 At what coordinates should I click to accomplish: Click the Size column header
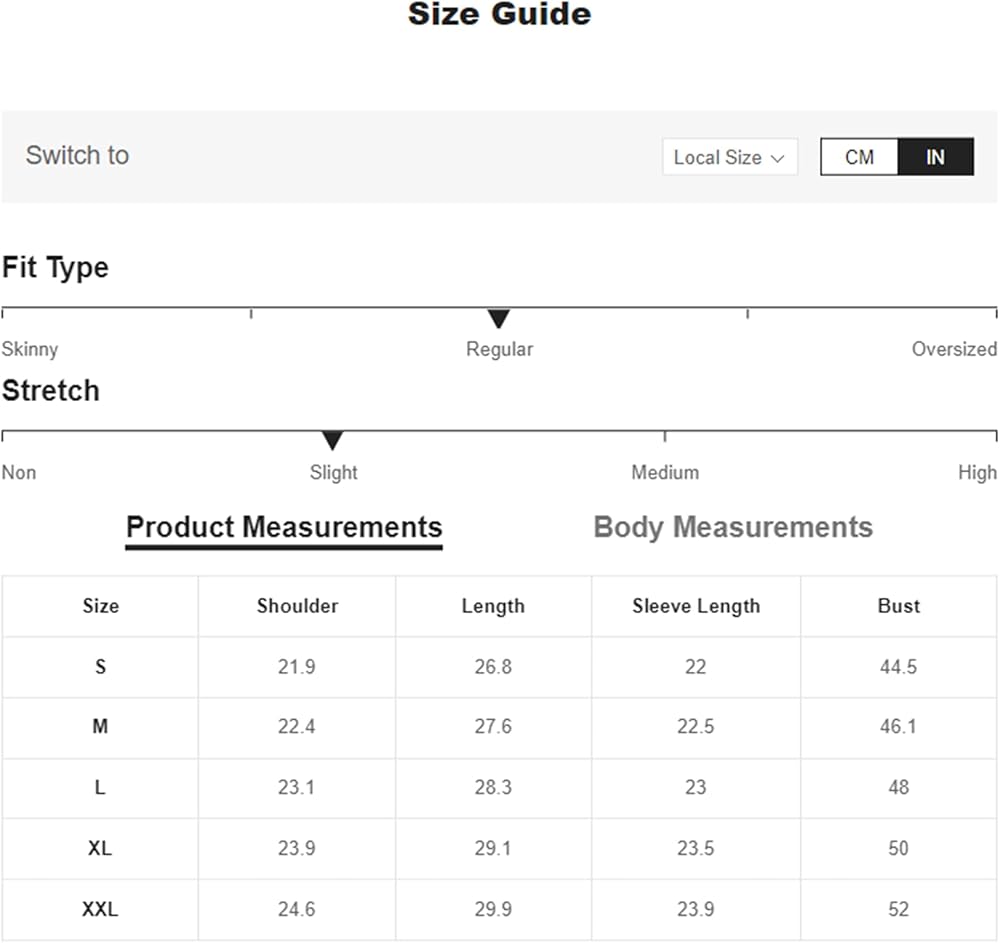[100, 606]
